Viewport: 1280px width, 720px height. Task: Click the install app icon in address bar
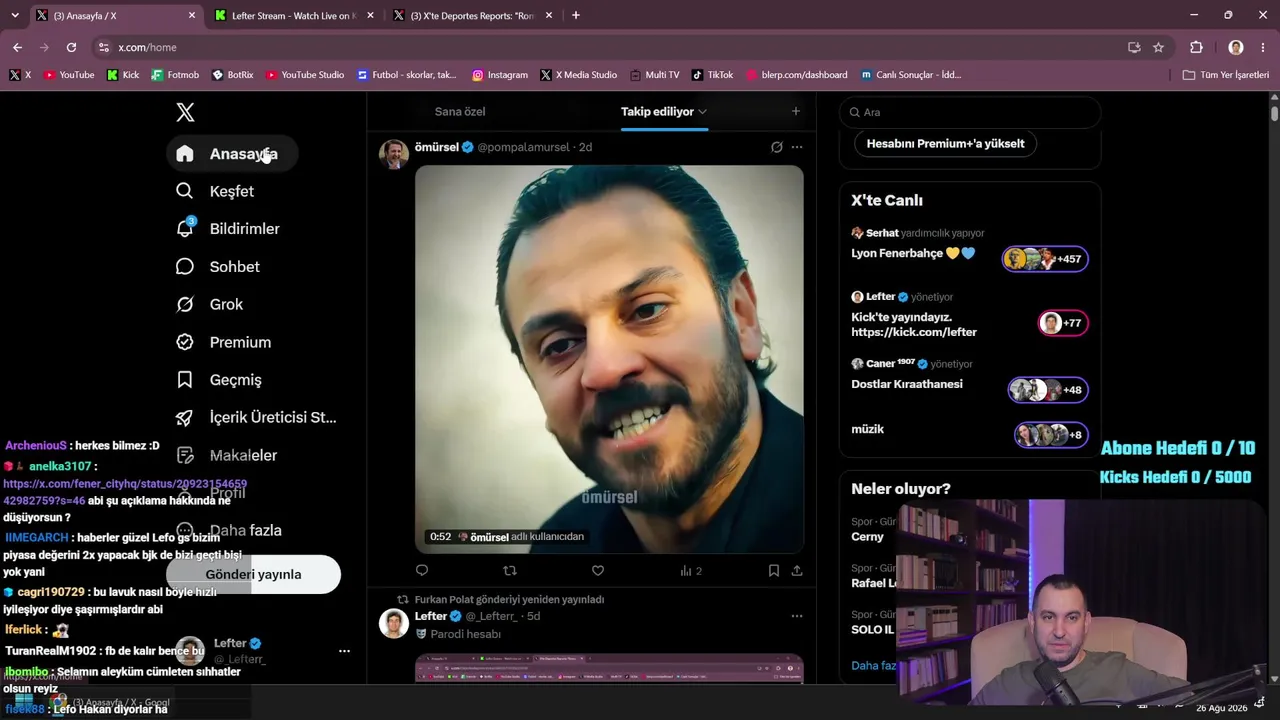pyautogui.click(x=1134, y=47)
